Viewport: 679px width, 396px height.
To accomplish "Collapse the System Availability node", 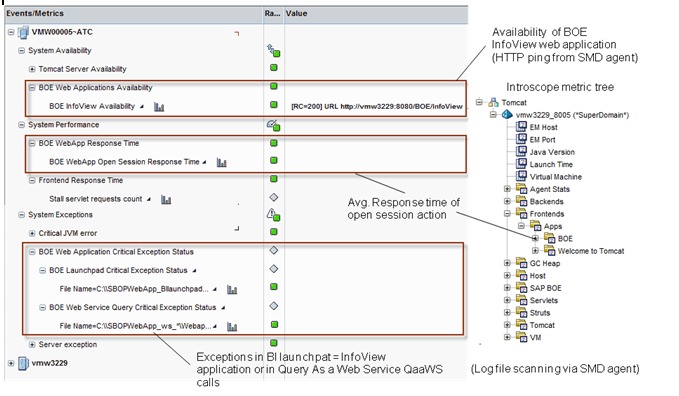I will coord(21,51).
